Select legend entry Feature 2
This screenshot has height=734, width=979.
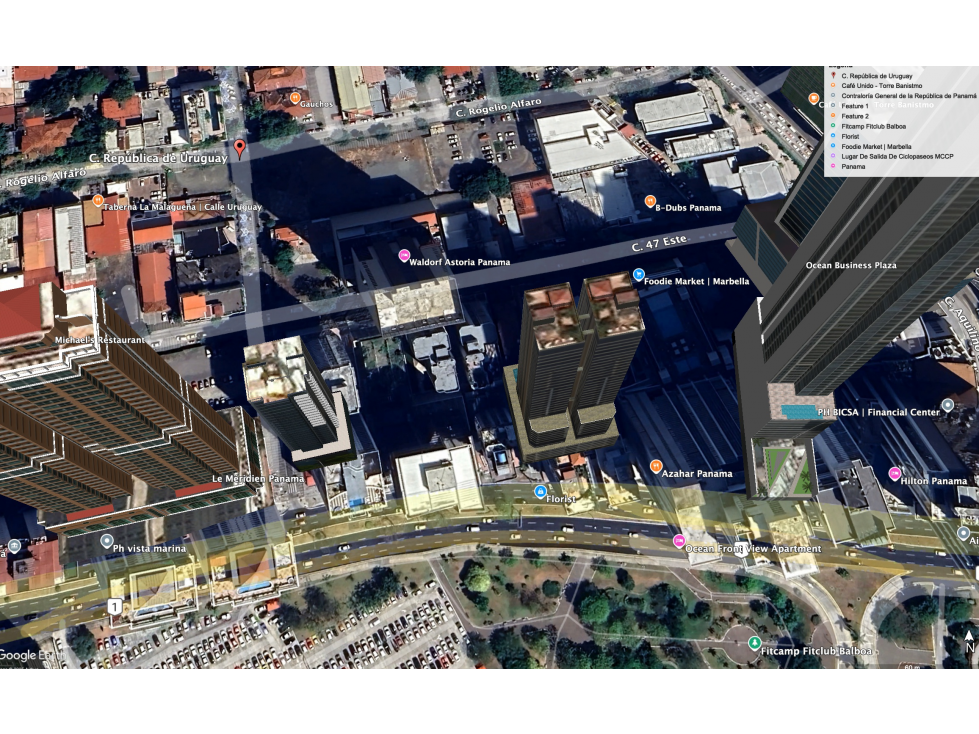click(x=855, y=116)
